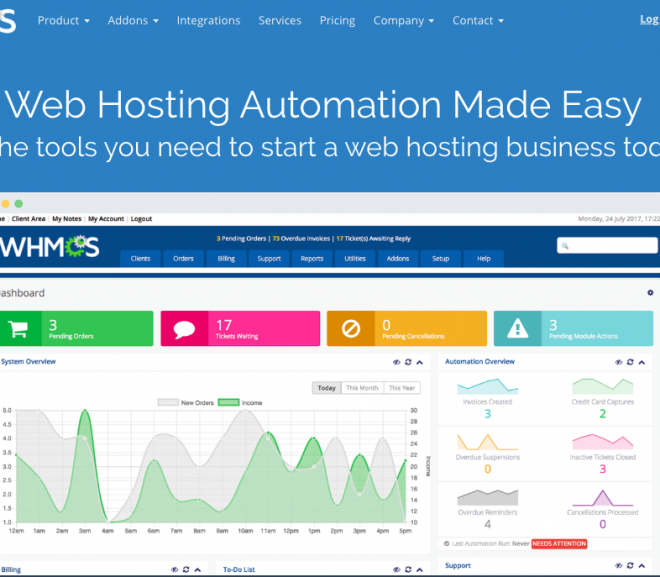
Task: Click the NEEDS ATTENTION badge
Action: 559,544
